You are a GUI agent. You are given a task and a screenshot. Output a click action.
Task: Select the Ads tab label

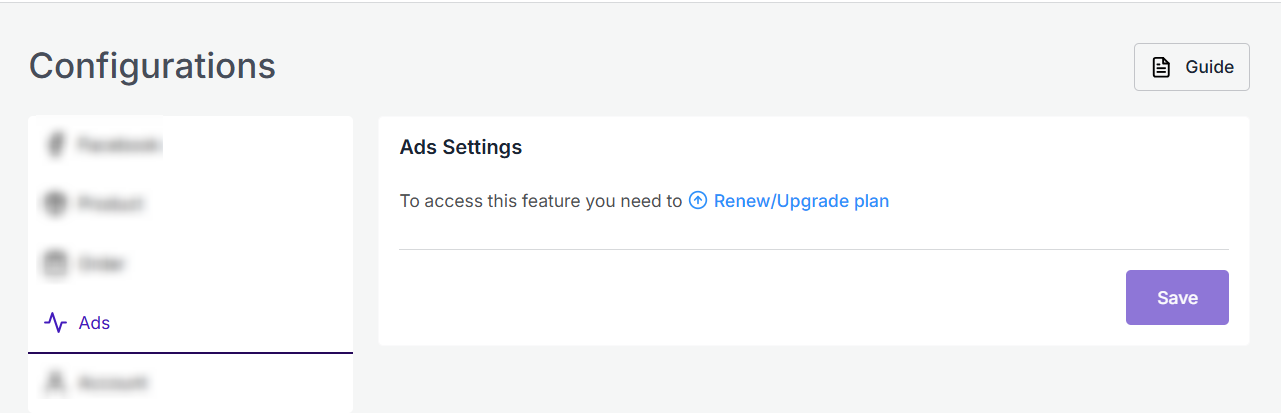[x=94, y=323]
